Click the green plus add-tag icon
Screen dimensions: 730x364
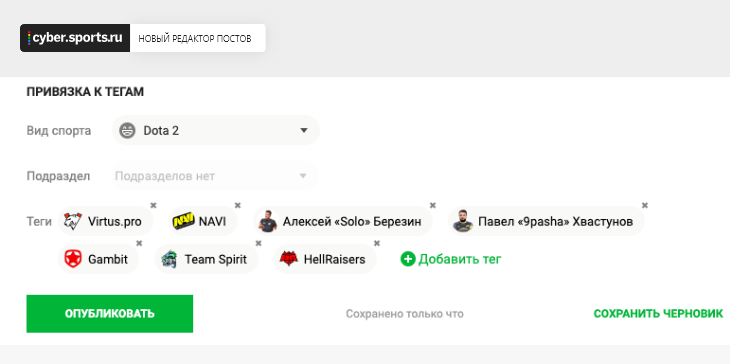point(407,259)
